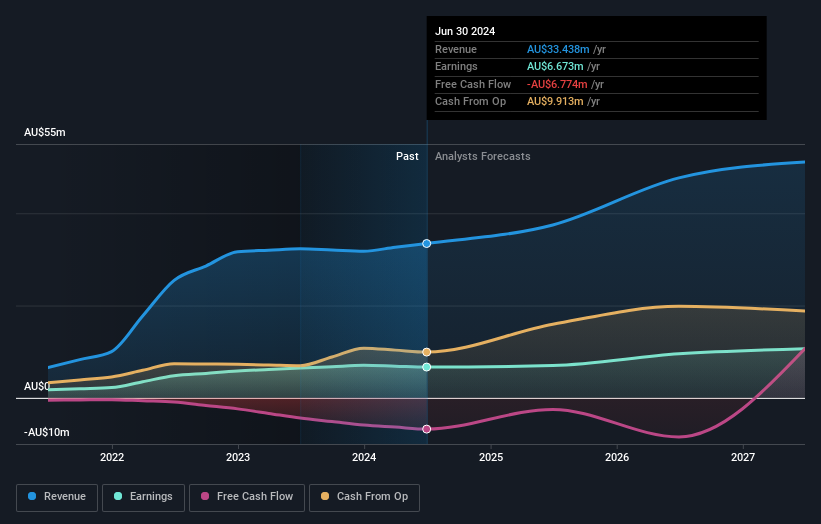Toggle the Earnings legend button
Screen dimensions: 821x524
[x=143, y=497]
